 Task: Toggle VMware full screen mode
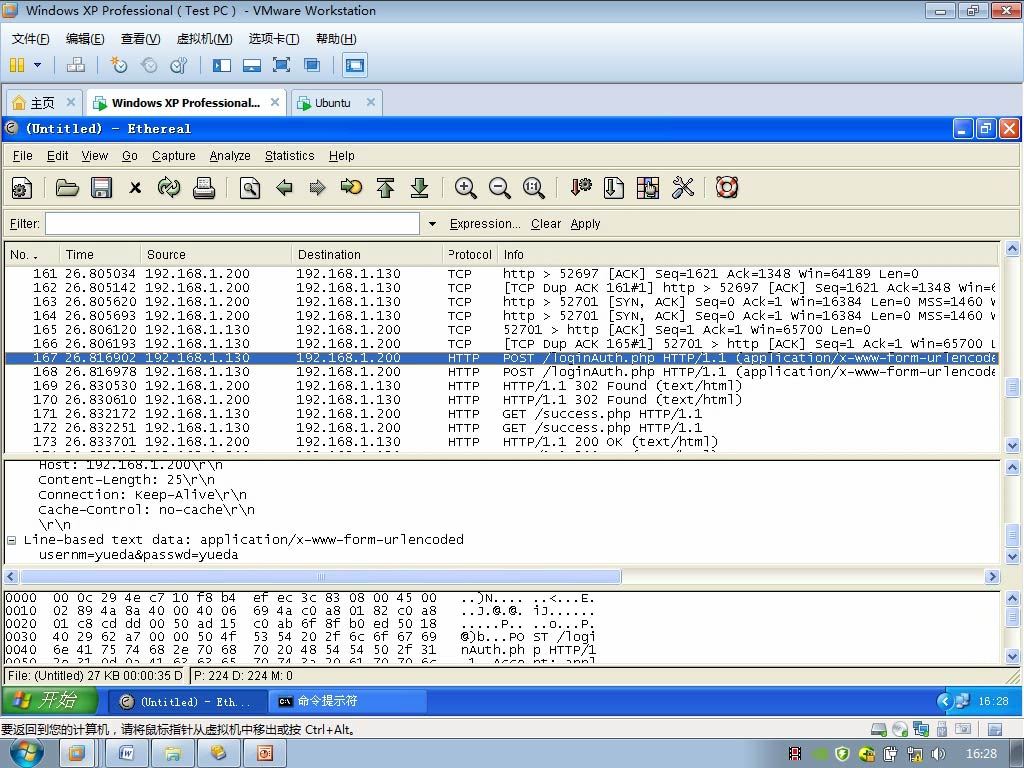pyautogui.click(x=282, y=65)
